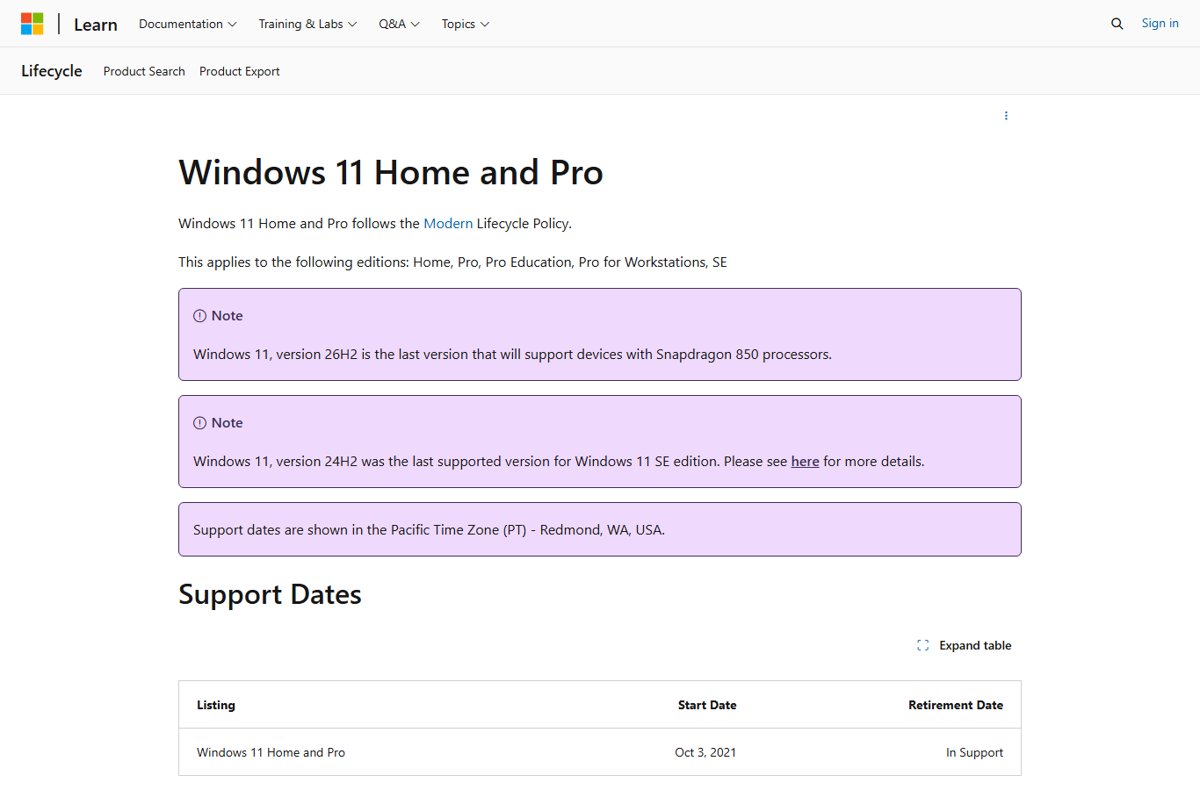The width and height of the screenshot is (1200, 790).
Task: Click the Start Date column header
Action: click(x=707, y=705)
